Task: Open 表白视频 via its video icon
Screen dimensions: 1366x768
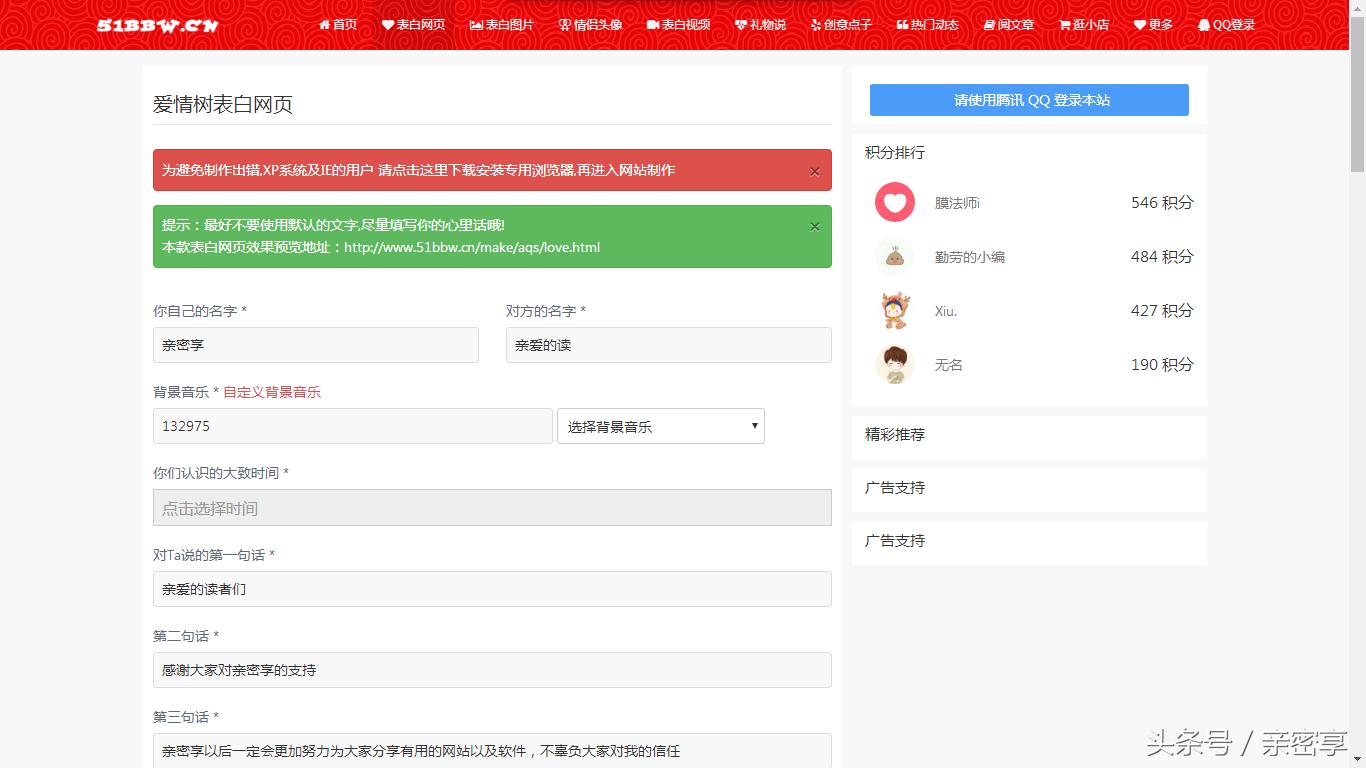Action: pyautogui.click(x=655, y=24)
